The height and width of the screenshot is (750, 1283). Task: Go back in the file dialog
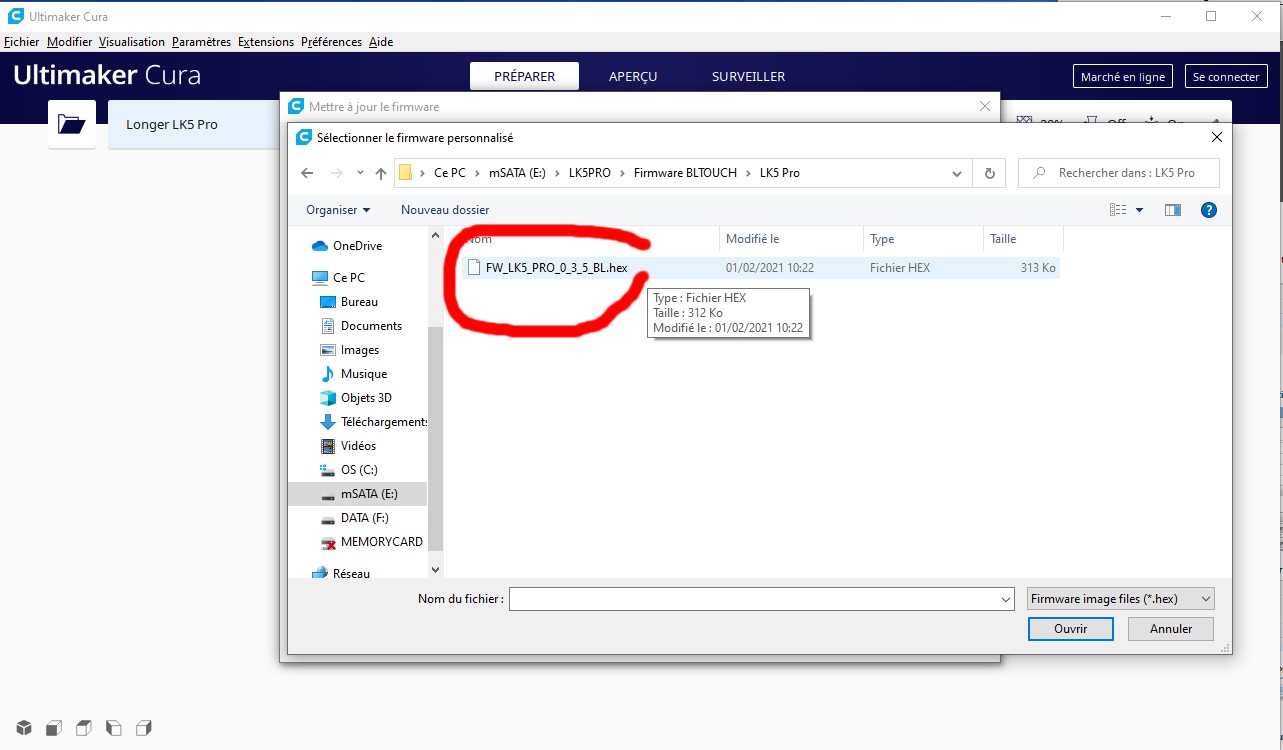307,173
